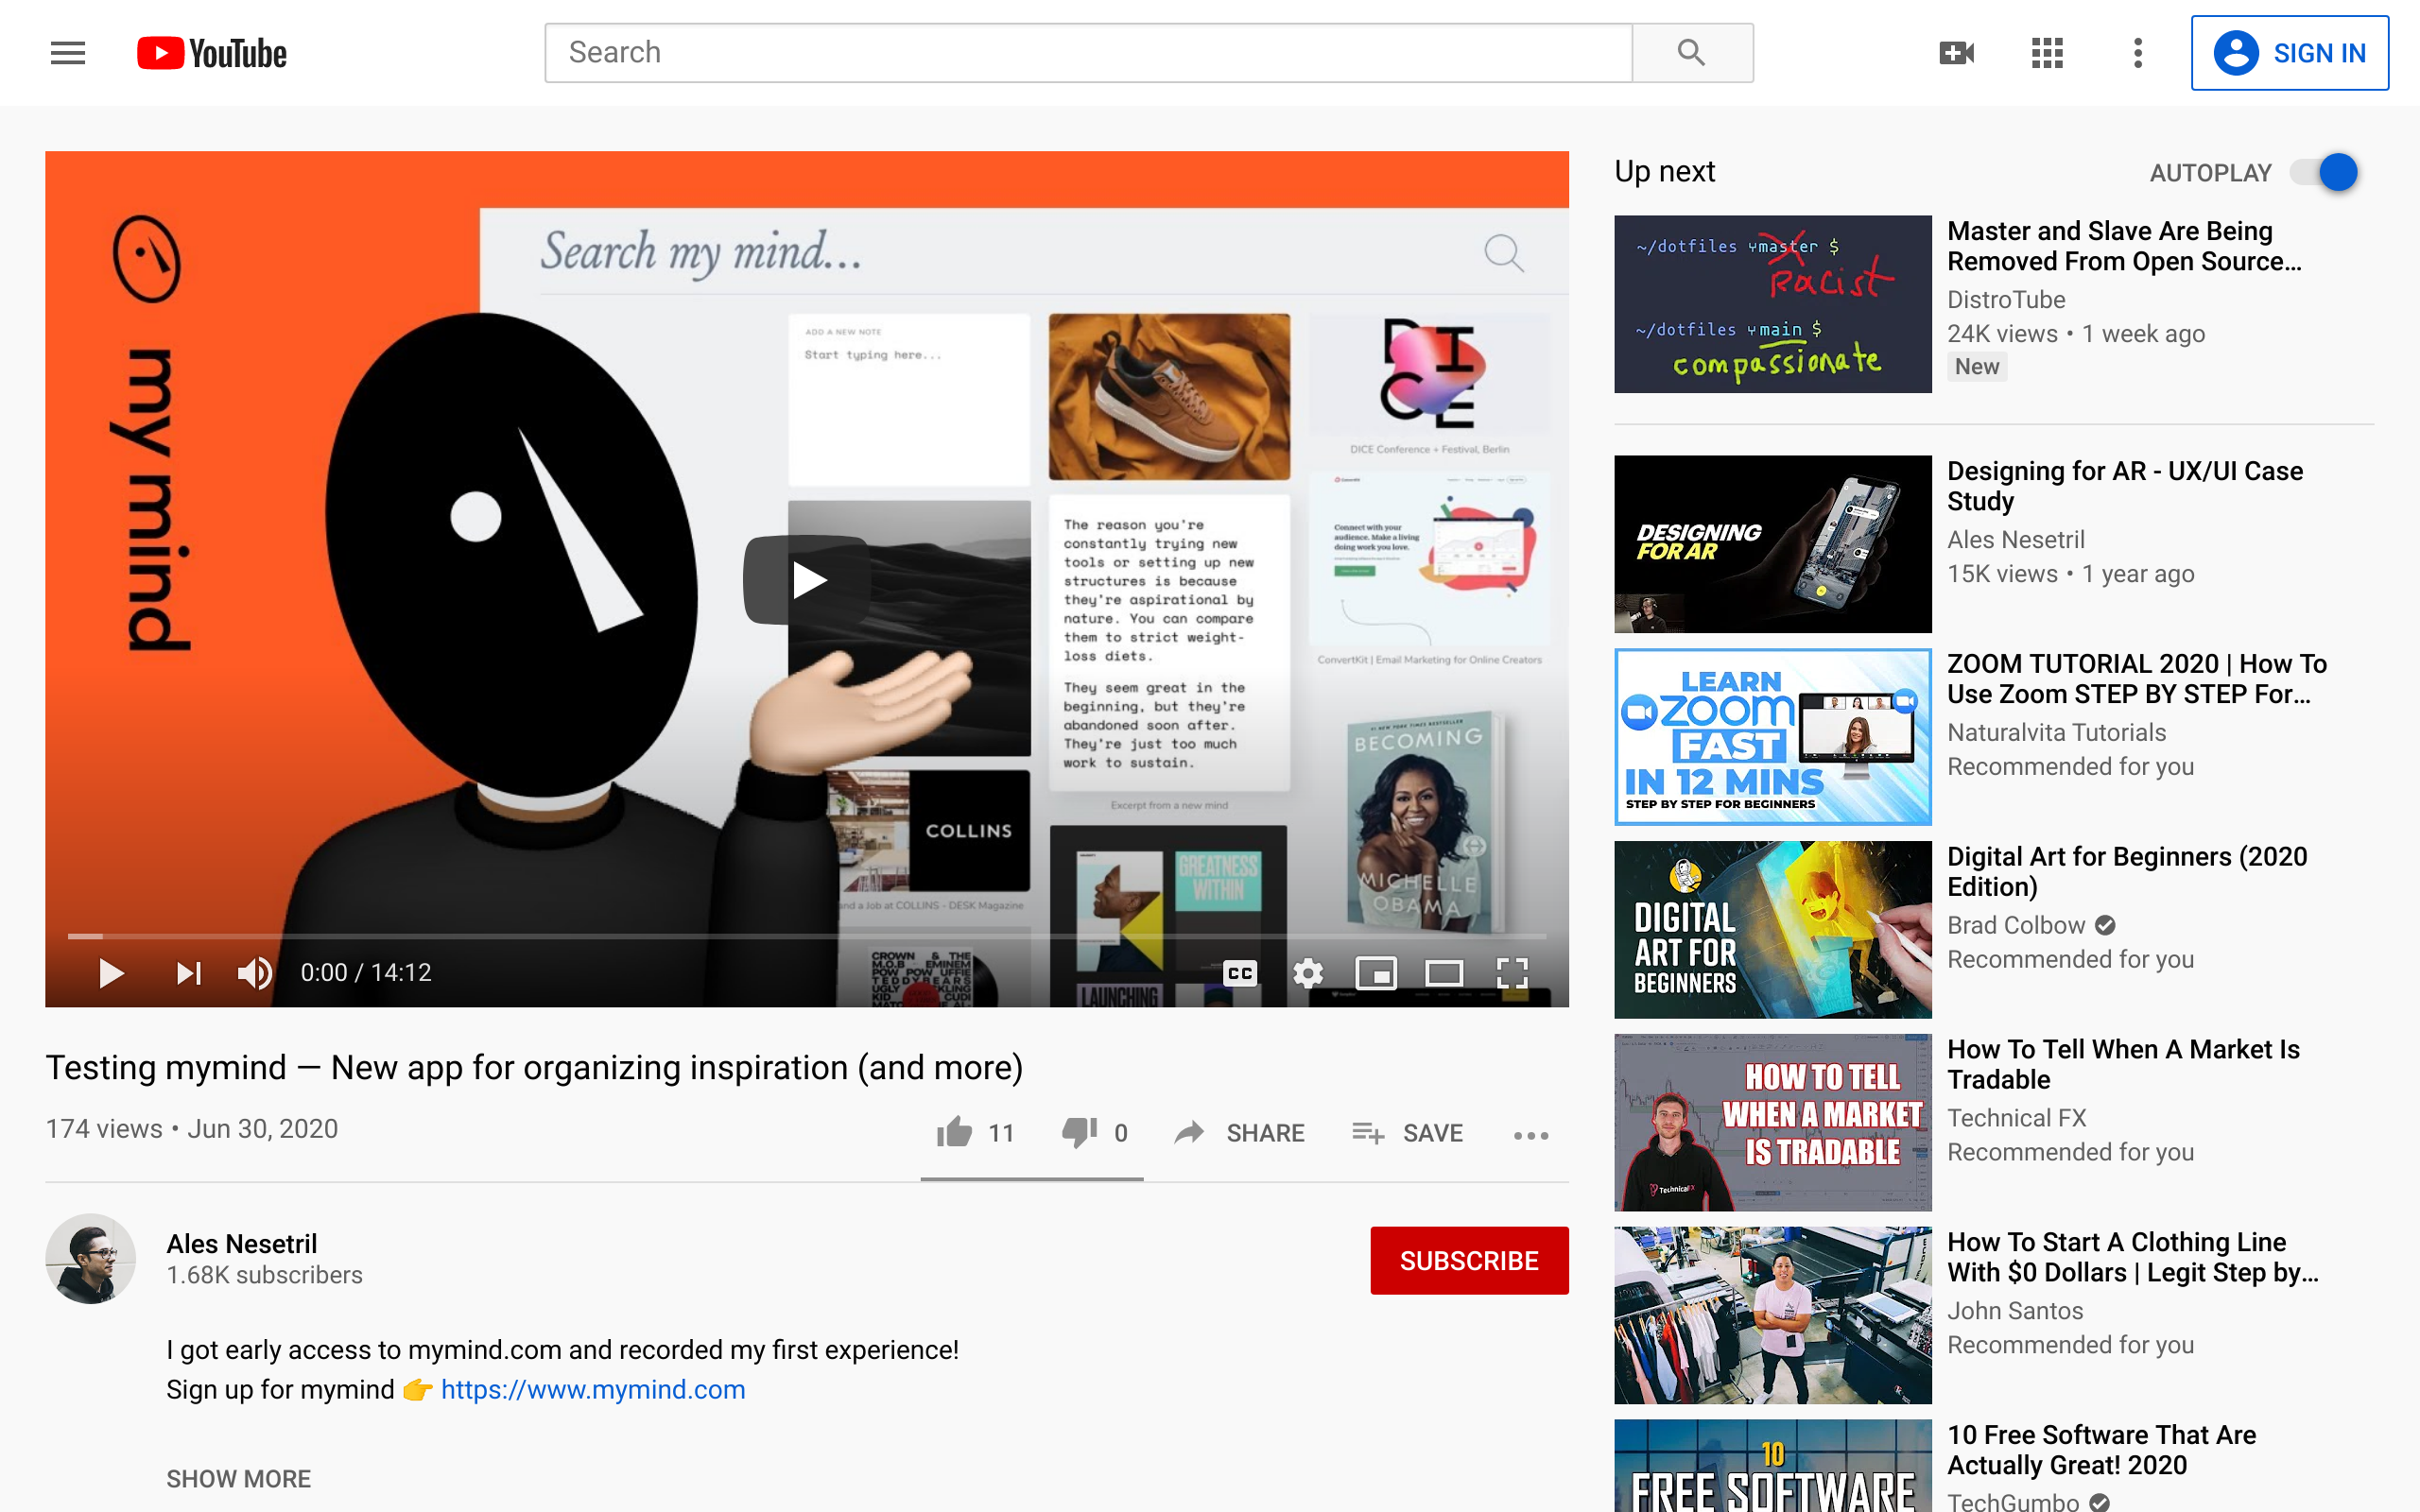Screen dimensions: 2420x1512
Task: Play video with the large center button
Action: click(x=806, y=580)
